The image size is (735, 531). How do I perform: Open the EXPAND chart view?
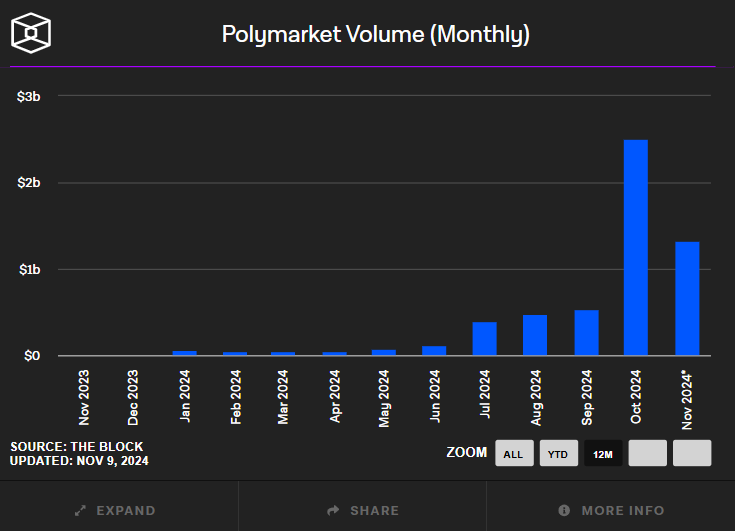coord(125,511)
